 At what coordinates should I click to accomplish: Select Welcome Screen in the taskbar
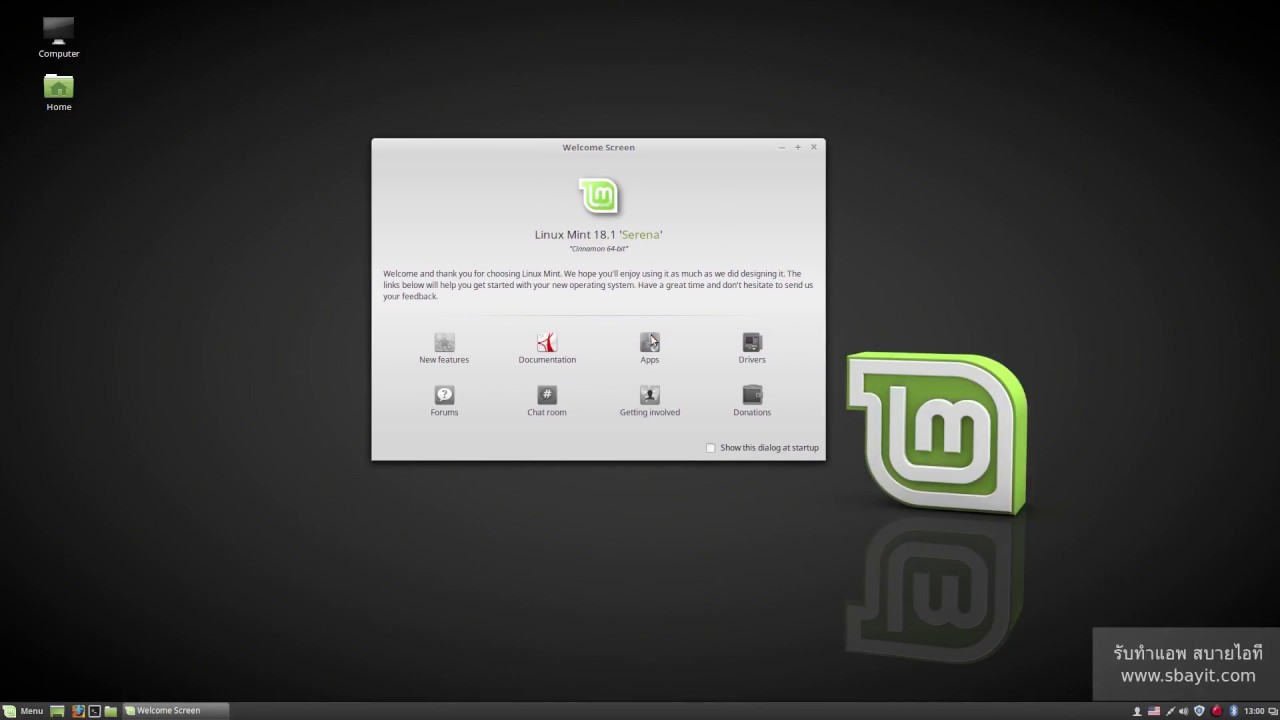click(175, 711)
